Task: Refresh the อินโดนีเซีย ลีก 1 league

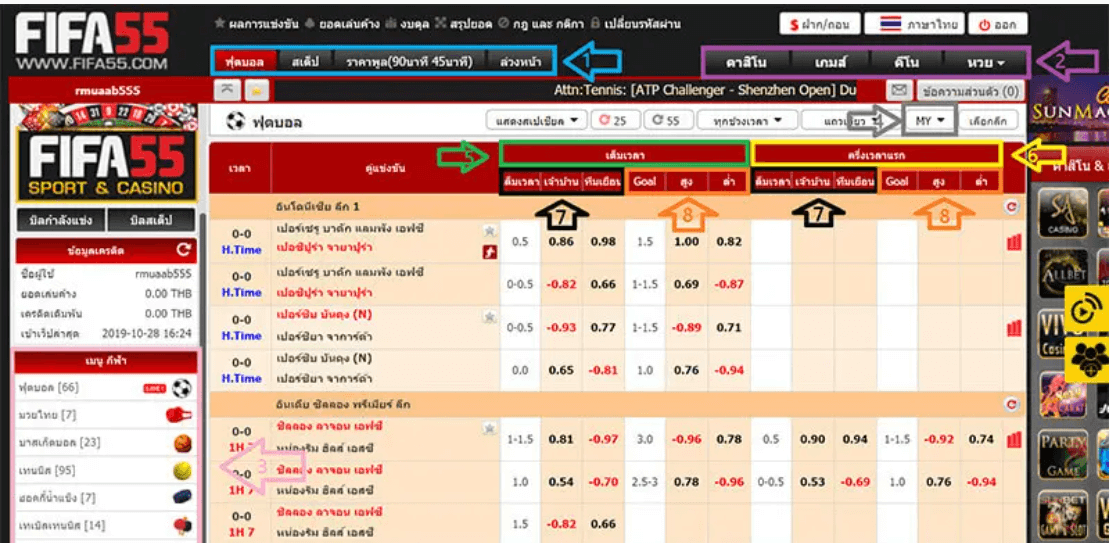Action: (x=1012, y=206)
